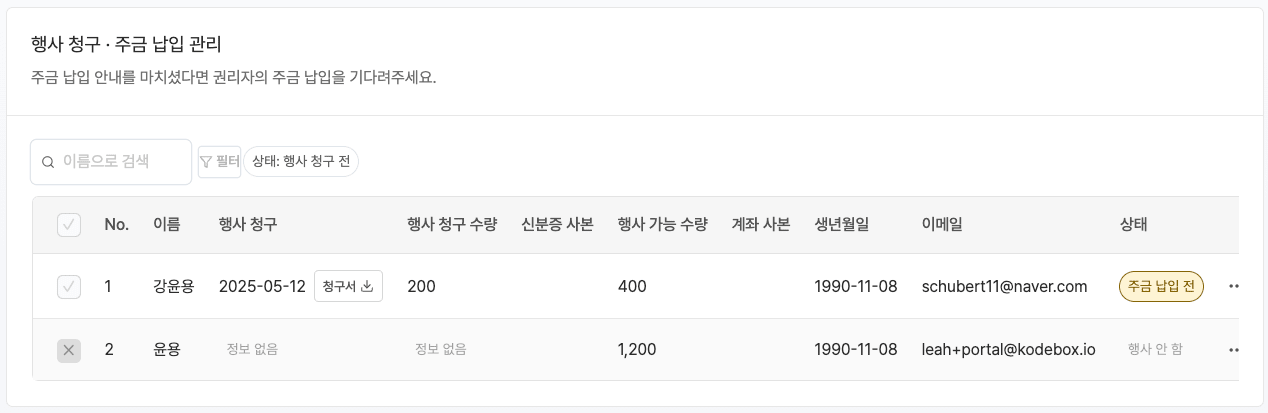Click the 행사 안 함 status in row 2
Image resolution: width=1268 pixels, height=413 pixels.
(1155, 350)
